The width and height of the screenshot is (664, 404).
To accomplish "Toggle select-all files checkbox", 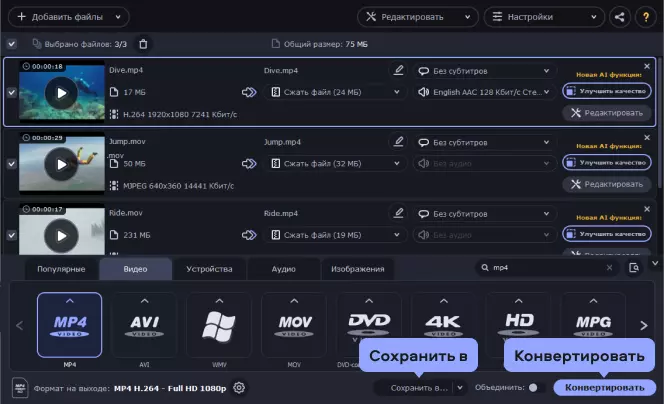I will pyautogui.click(x=11, y=44).
